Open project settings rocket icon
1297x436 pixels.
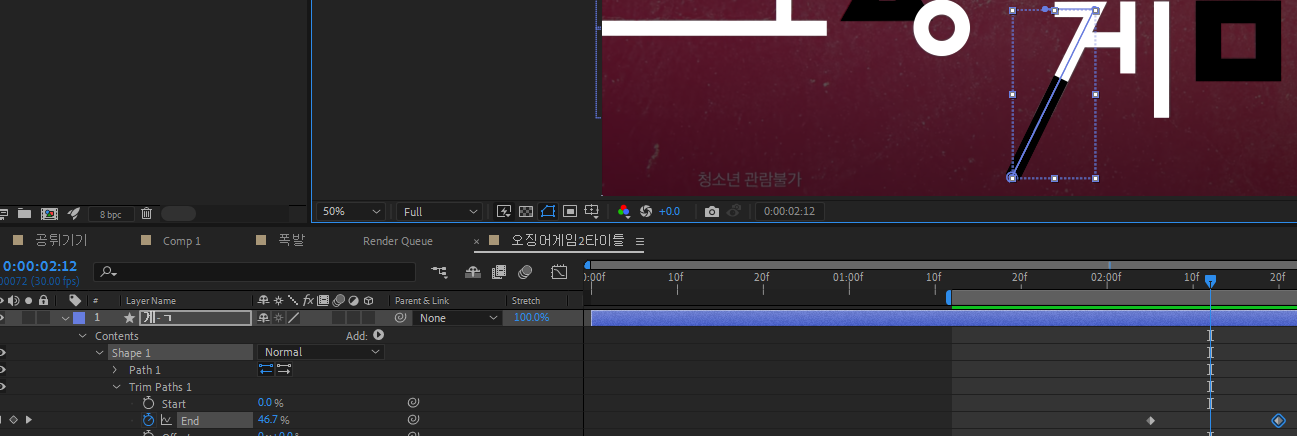[73, 213]
